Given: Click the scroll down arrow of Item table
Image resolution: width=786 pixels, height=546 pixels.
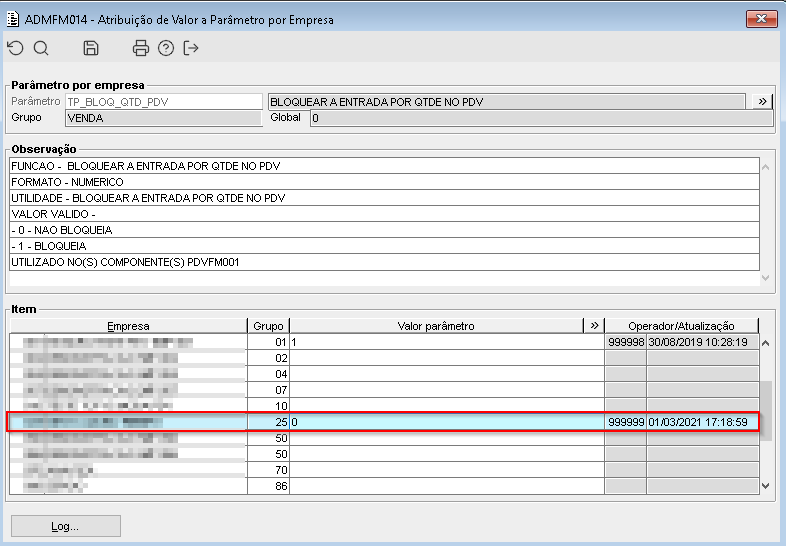Looking at the screenshot, I should click(765, 485).
